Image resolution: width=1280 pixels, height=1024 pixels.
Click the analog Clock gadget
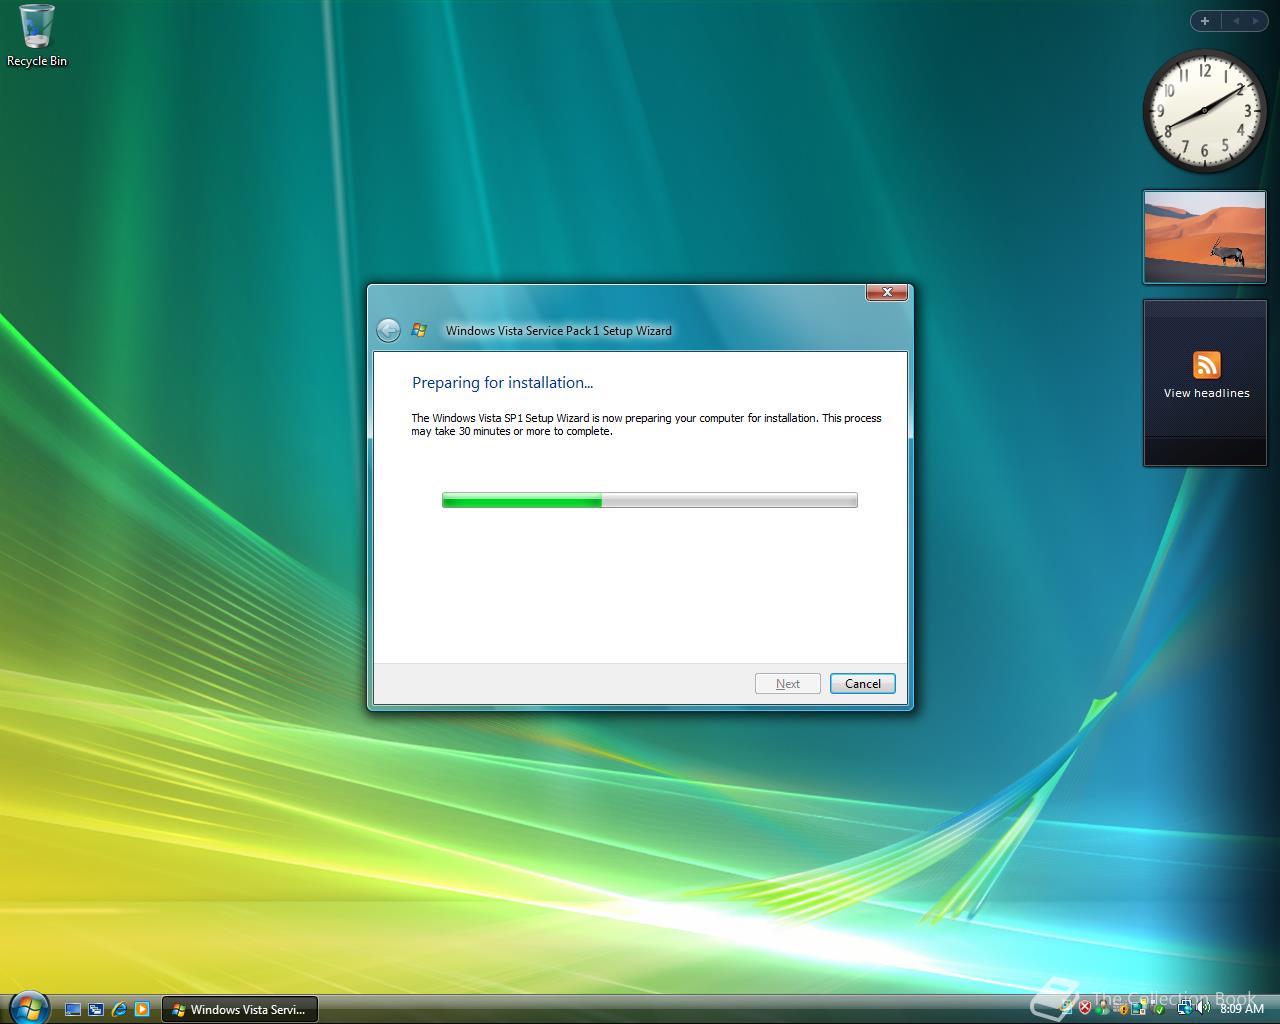pos(1205,109)
